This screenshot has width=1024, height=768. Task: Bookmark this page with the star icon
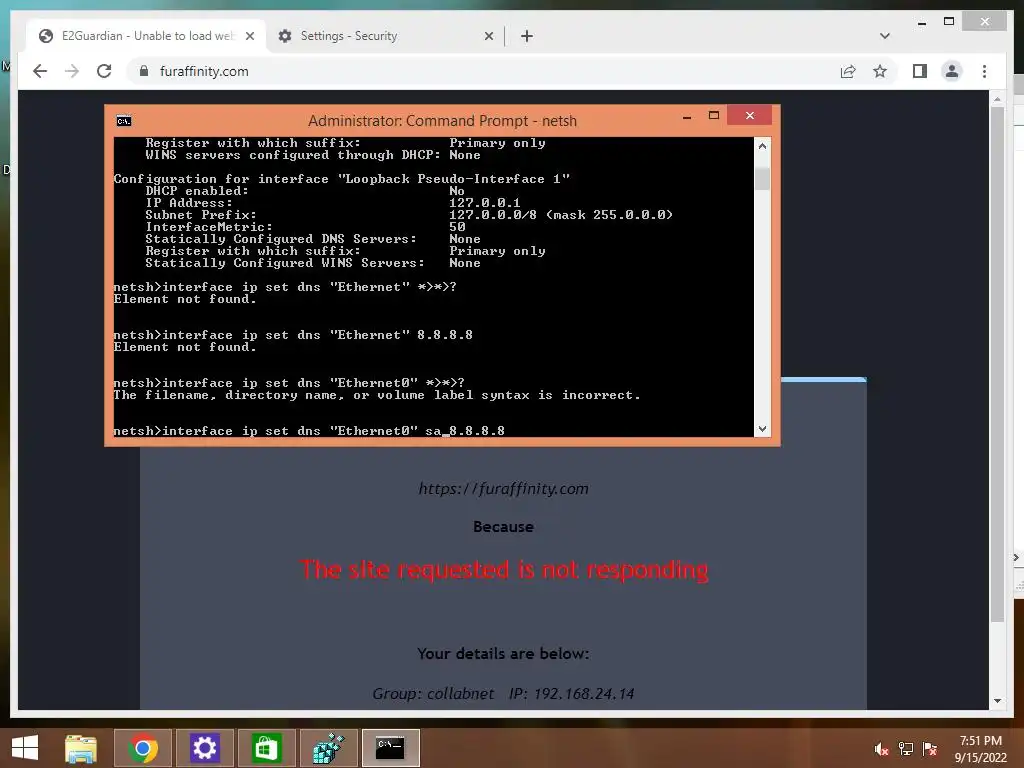880,71
